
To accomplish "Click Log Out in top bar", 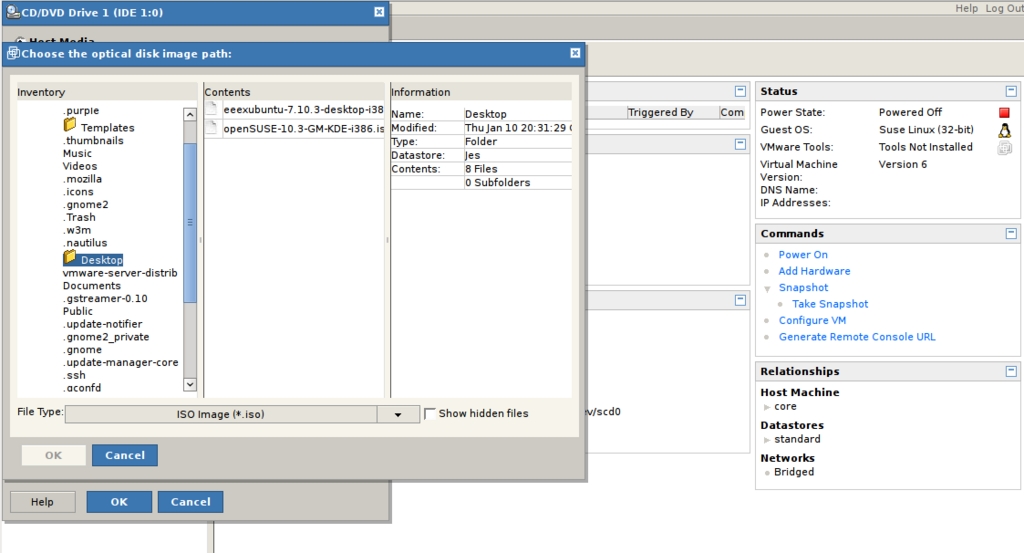I will coord(1003,8).
